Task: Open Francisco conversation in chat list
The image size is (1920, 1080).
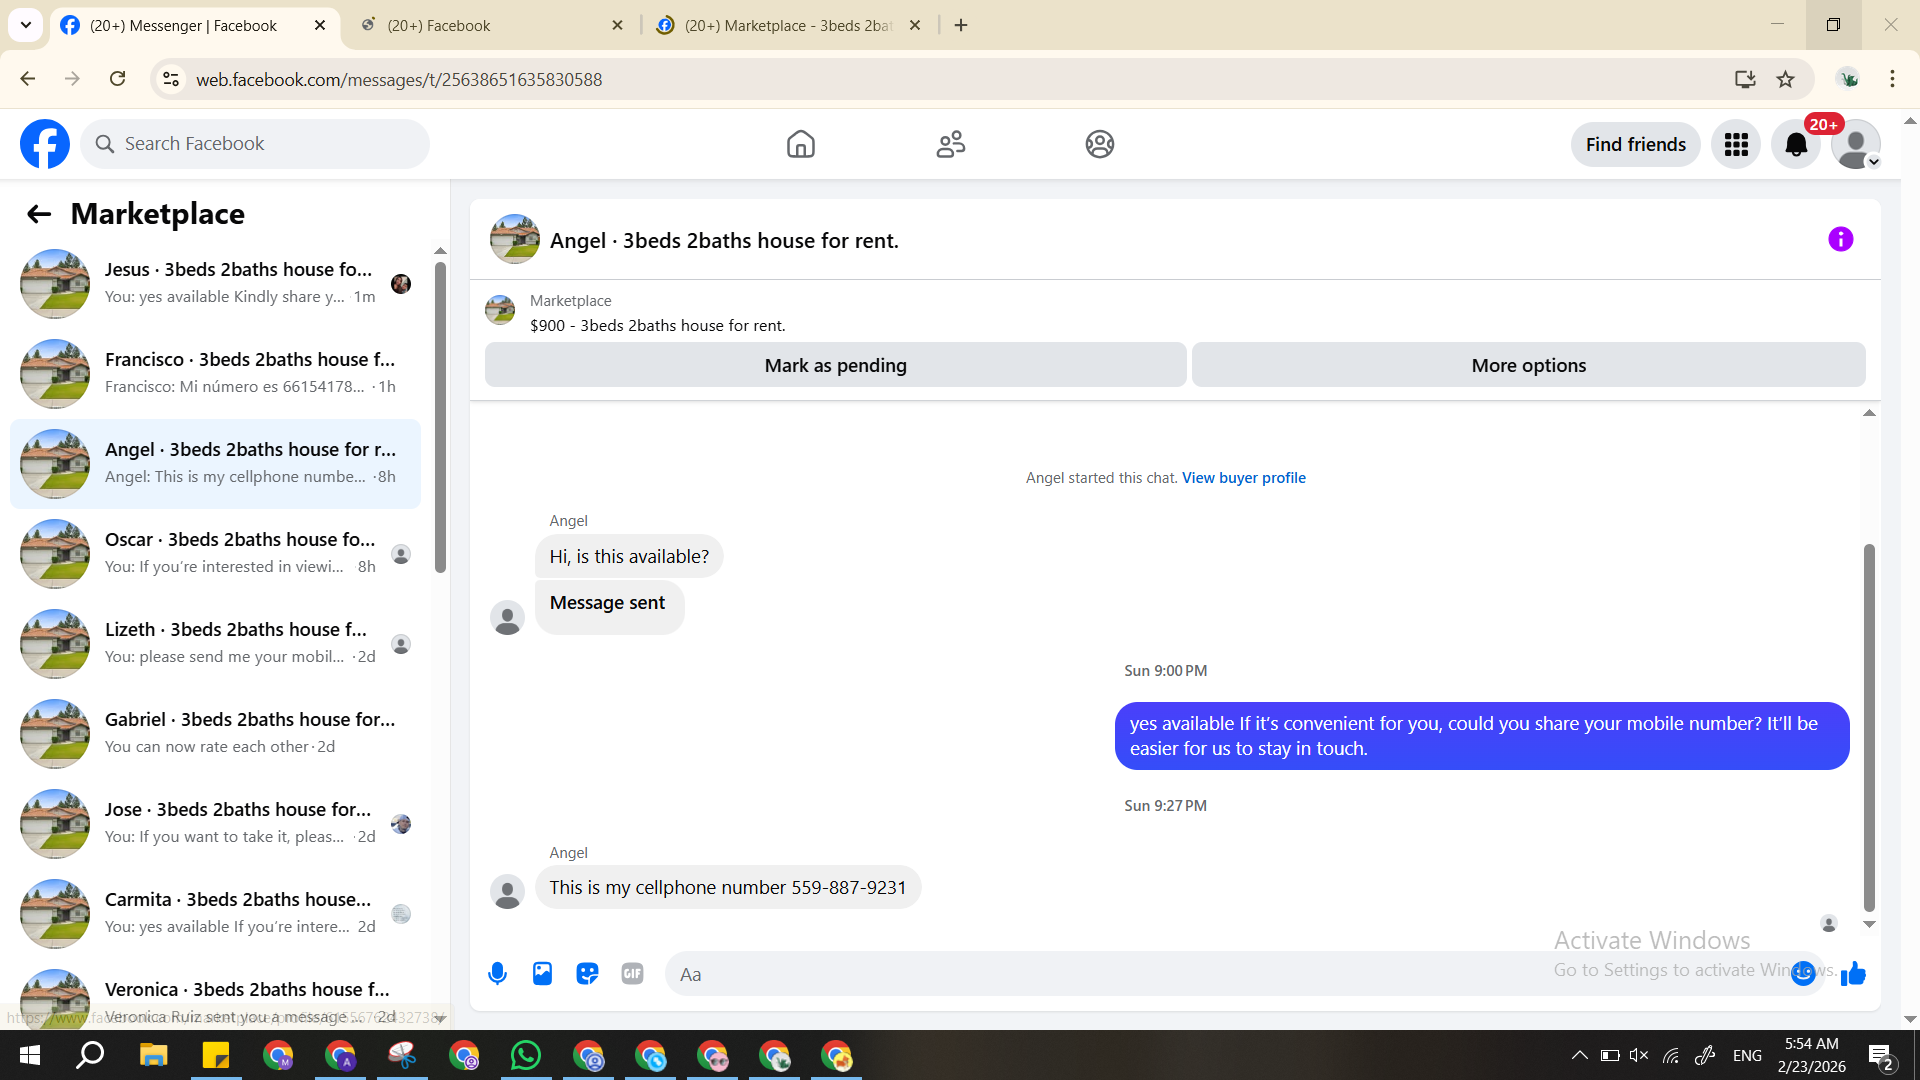Action: pos(215,374)
